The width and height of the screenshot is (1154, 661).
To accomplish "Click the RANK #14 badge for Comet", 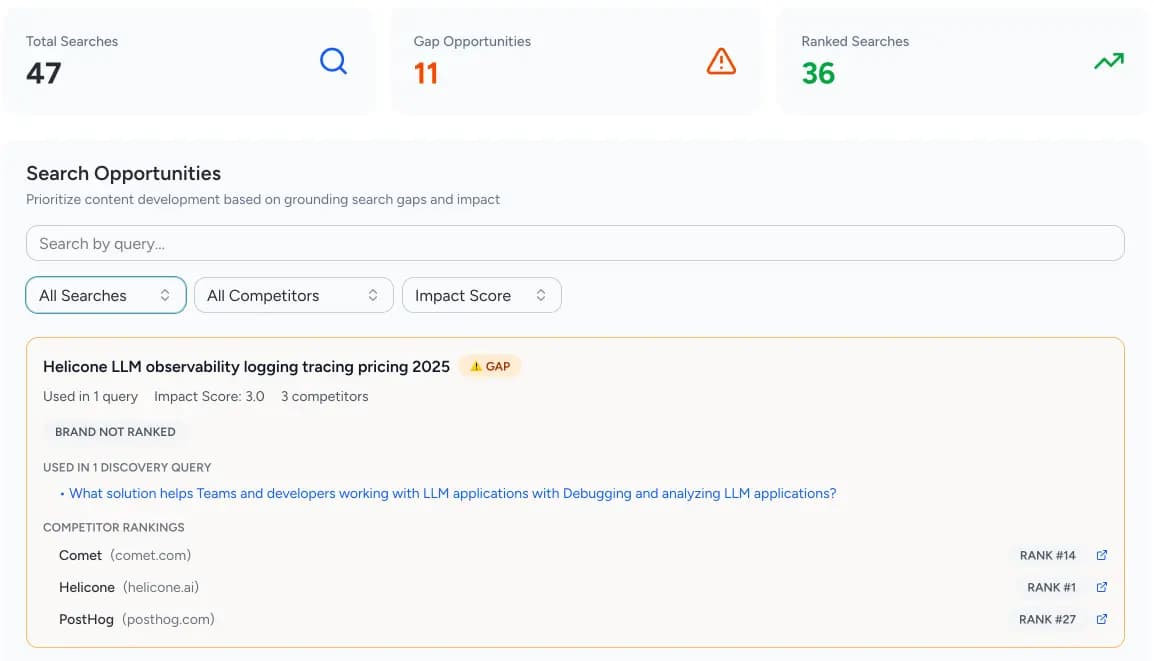I will (x=1047, y=555).
